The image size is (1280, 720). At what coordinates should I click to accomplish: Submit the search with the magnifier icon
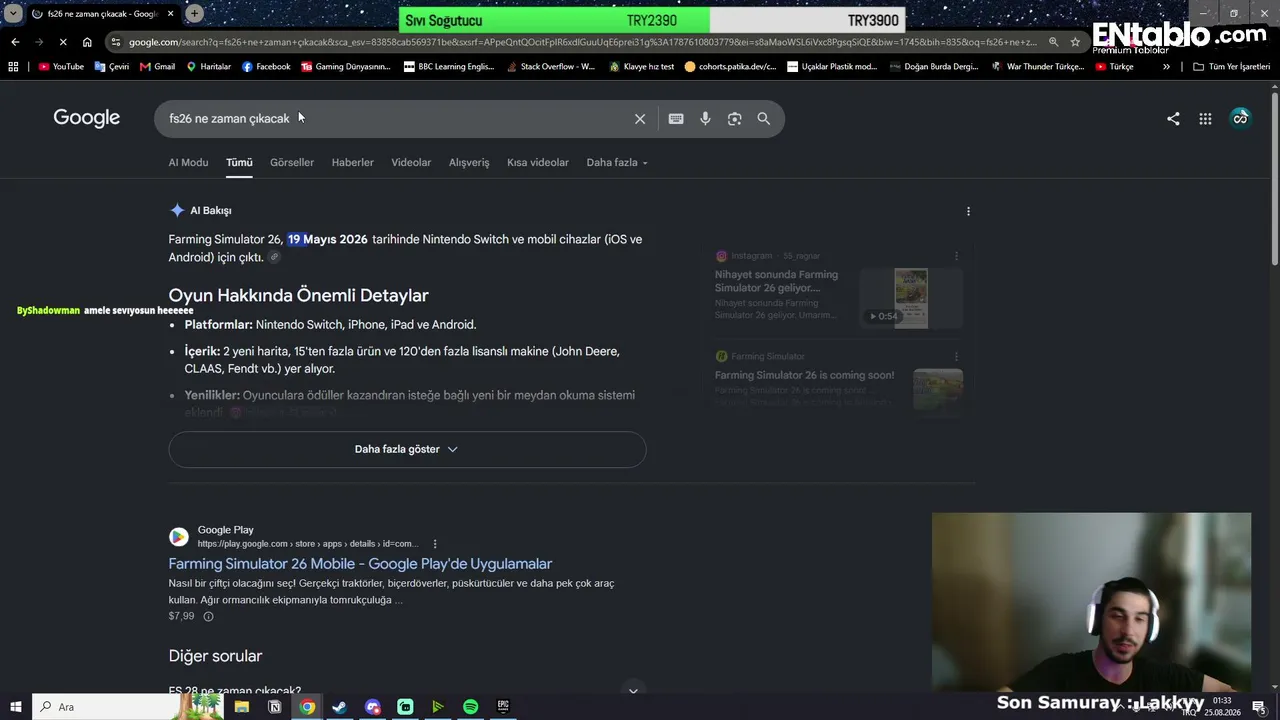coord(764,119)
